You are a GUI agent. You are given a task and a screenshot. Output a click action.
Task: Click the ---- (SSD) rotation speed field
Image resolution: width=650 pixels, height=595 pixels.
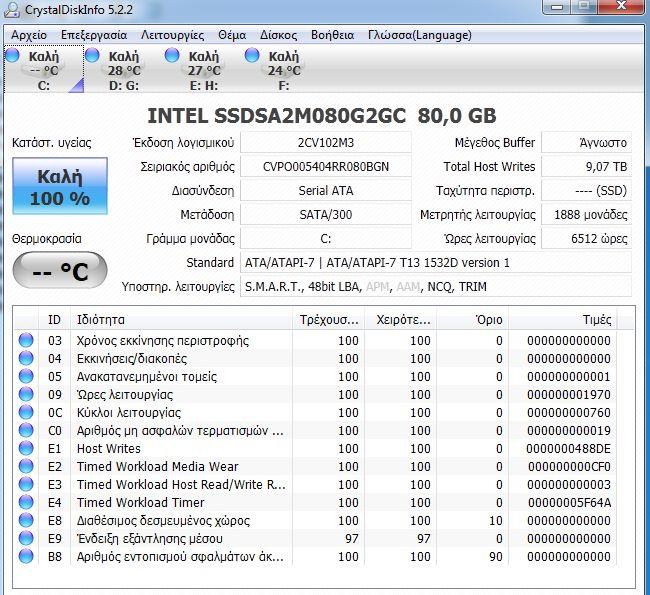[x=587, y=190]
